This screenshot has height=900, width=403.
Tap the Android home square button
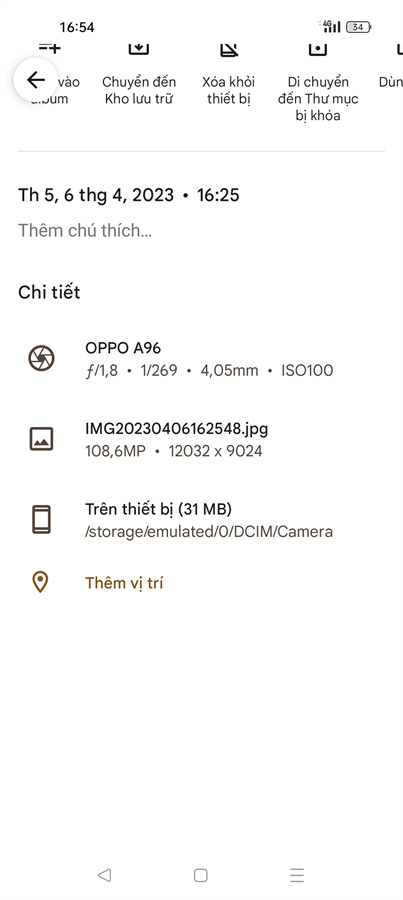click(x=200, y=875)
